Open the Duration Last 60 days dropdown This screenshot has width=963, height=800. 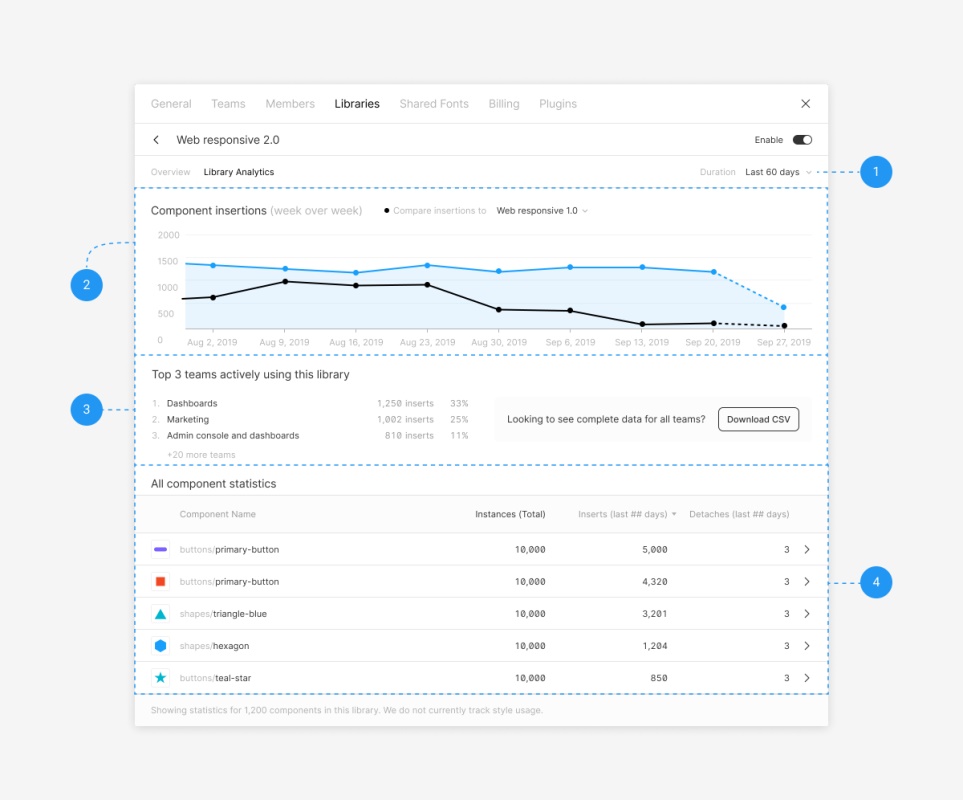pos(778,172)
